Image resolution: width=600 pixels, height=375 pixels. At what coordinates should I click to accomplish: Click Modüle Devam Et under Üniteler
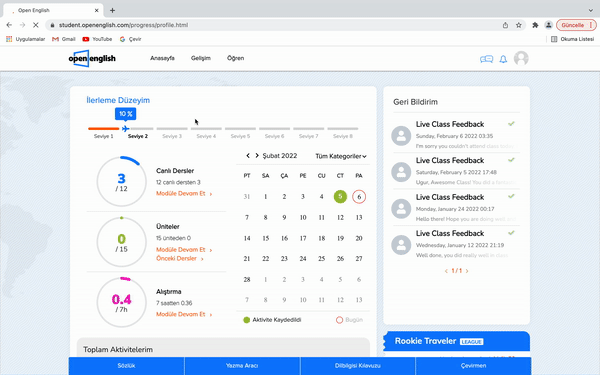click(184, 249)
